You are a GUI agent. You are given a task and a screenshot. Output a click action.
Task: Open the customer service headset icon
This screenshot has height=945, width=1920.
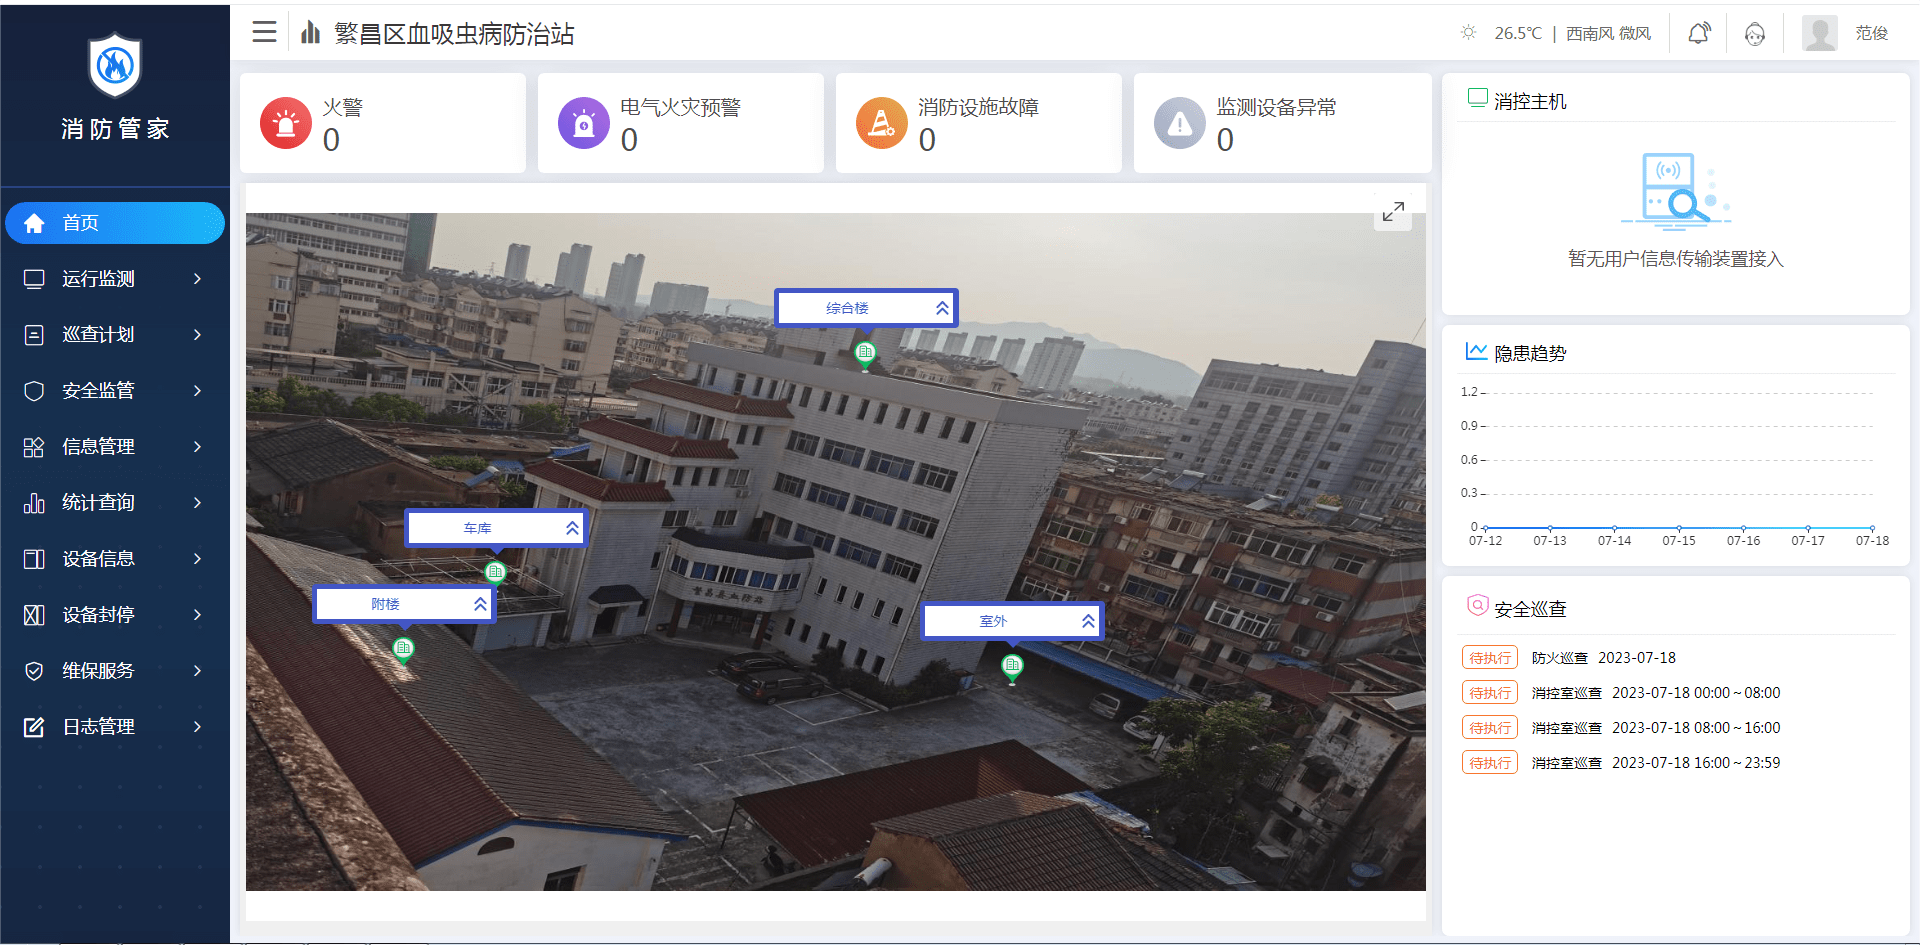point(1754,34)
